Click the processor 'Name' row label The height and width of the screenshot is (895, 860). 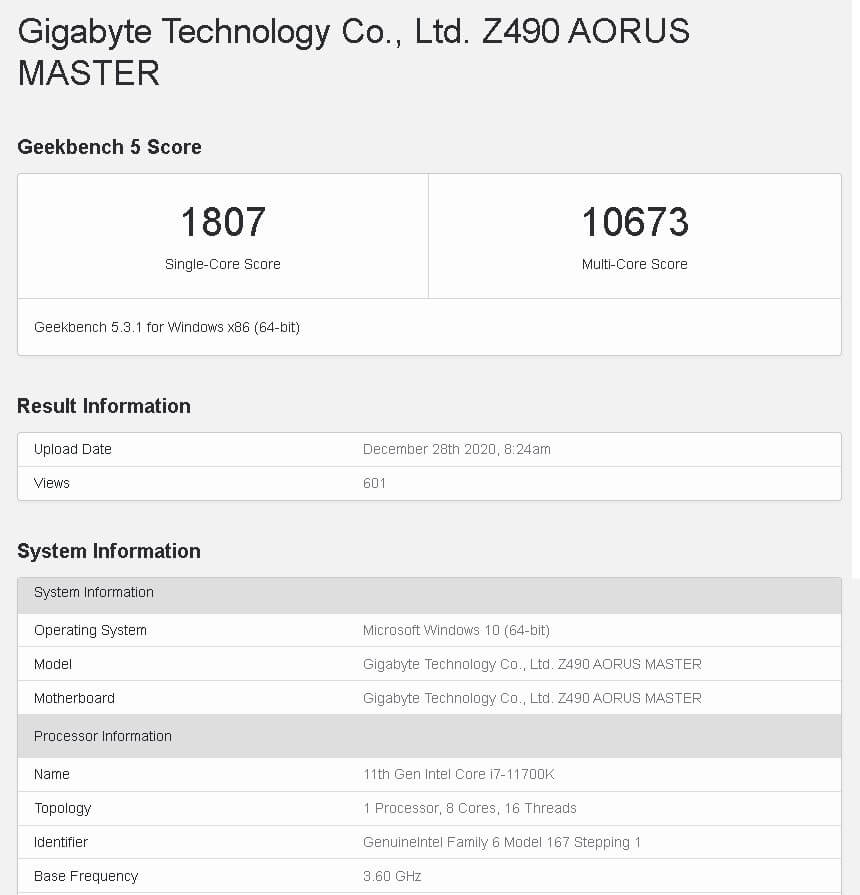51,774
